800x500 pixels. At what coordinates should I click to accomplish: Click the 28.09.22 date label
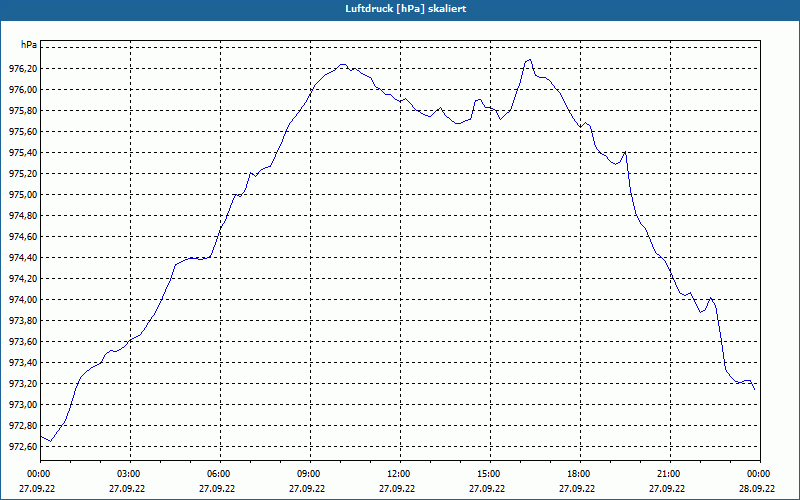[x=757, y=488]
